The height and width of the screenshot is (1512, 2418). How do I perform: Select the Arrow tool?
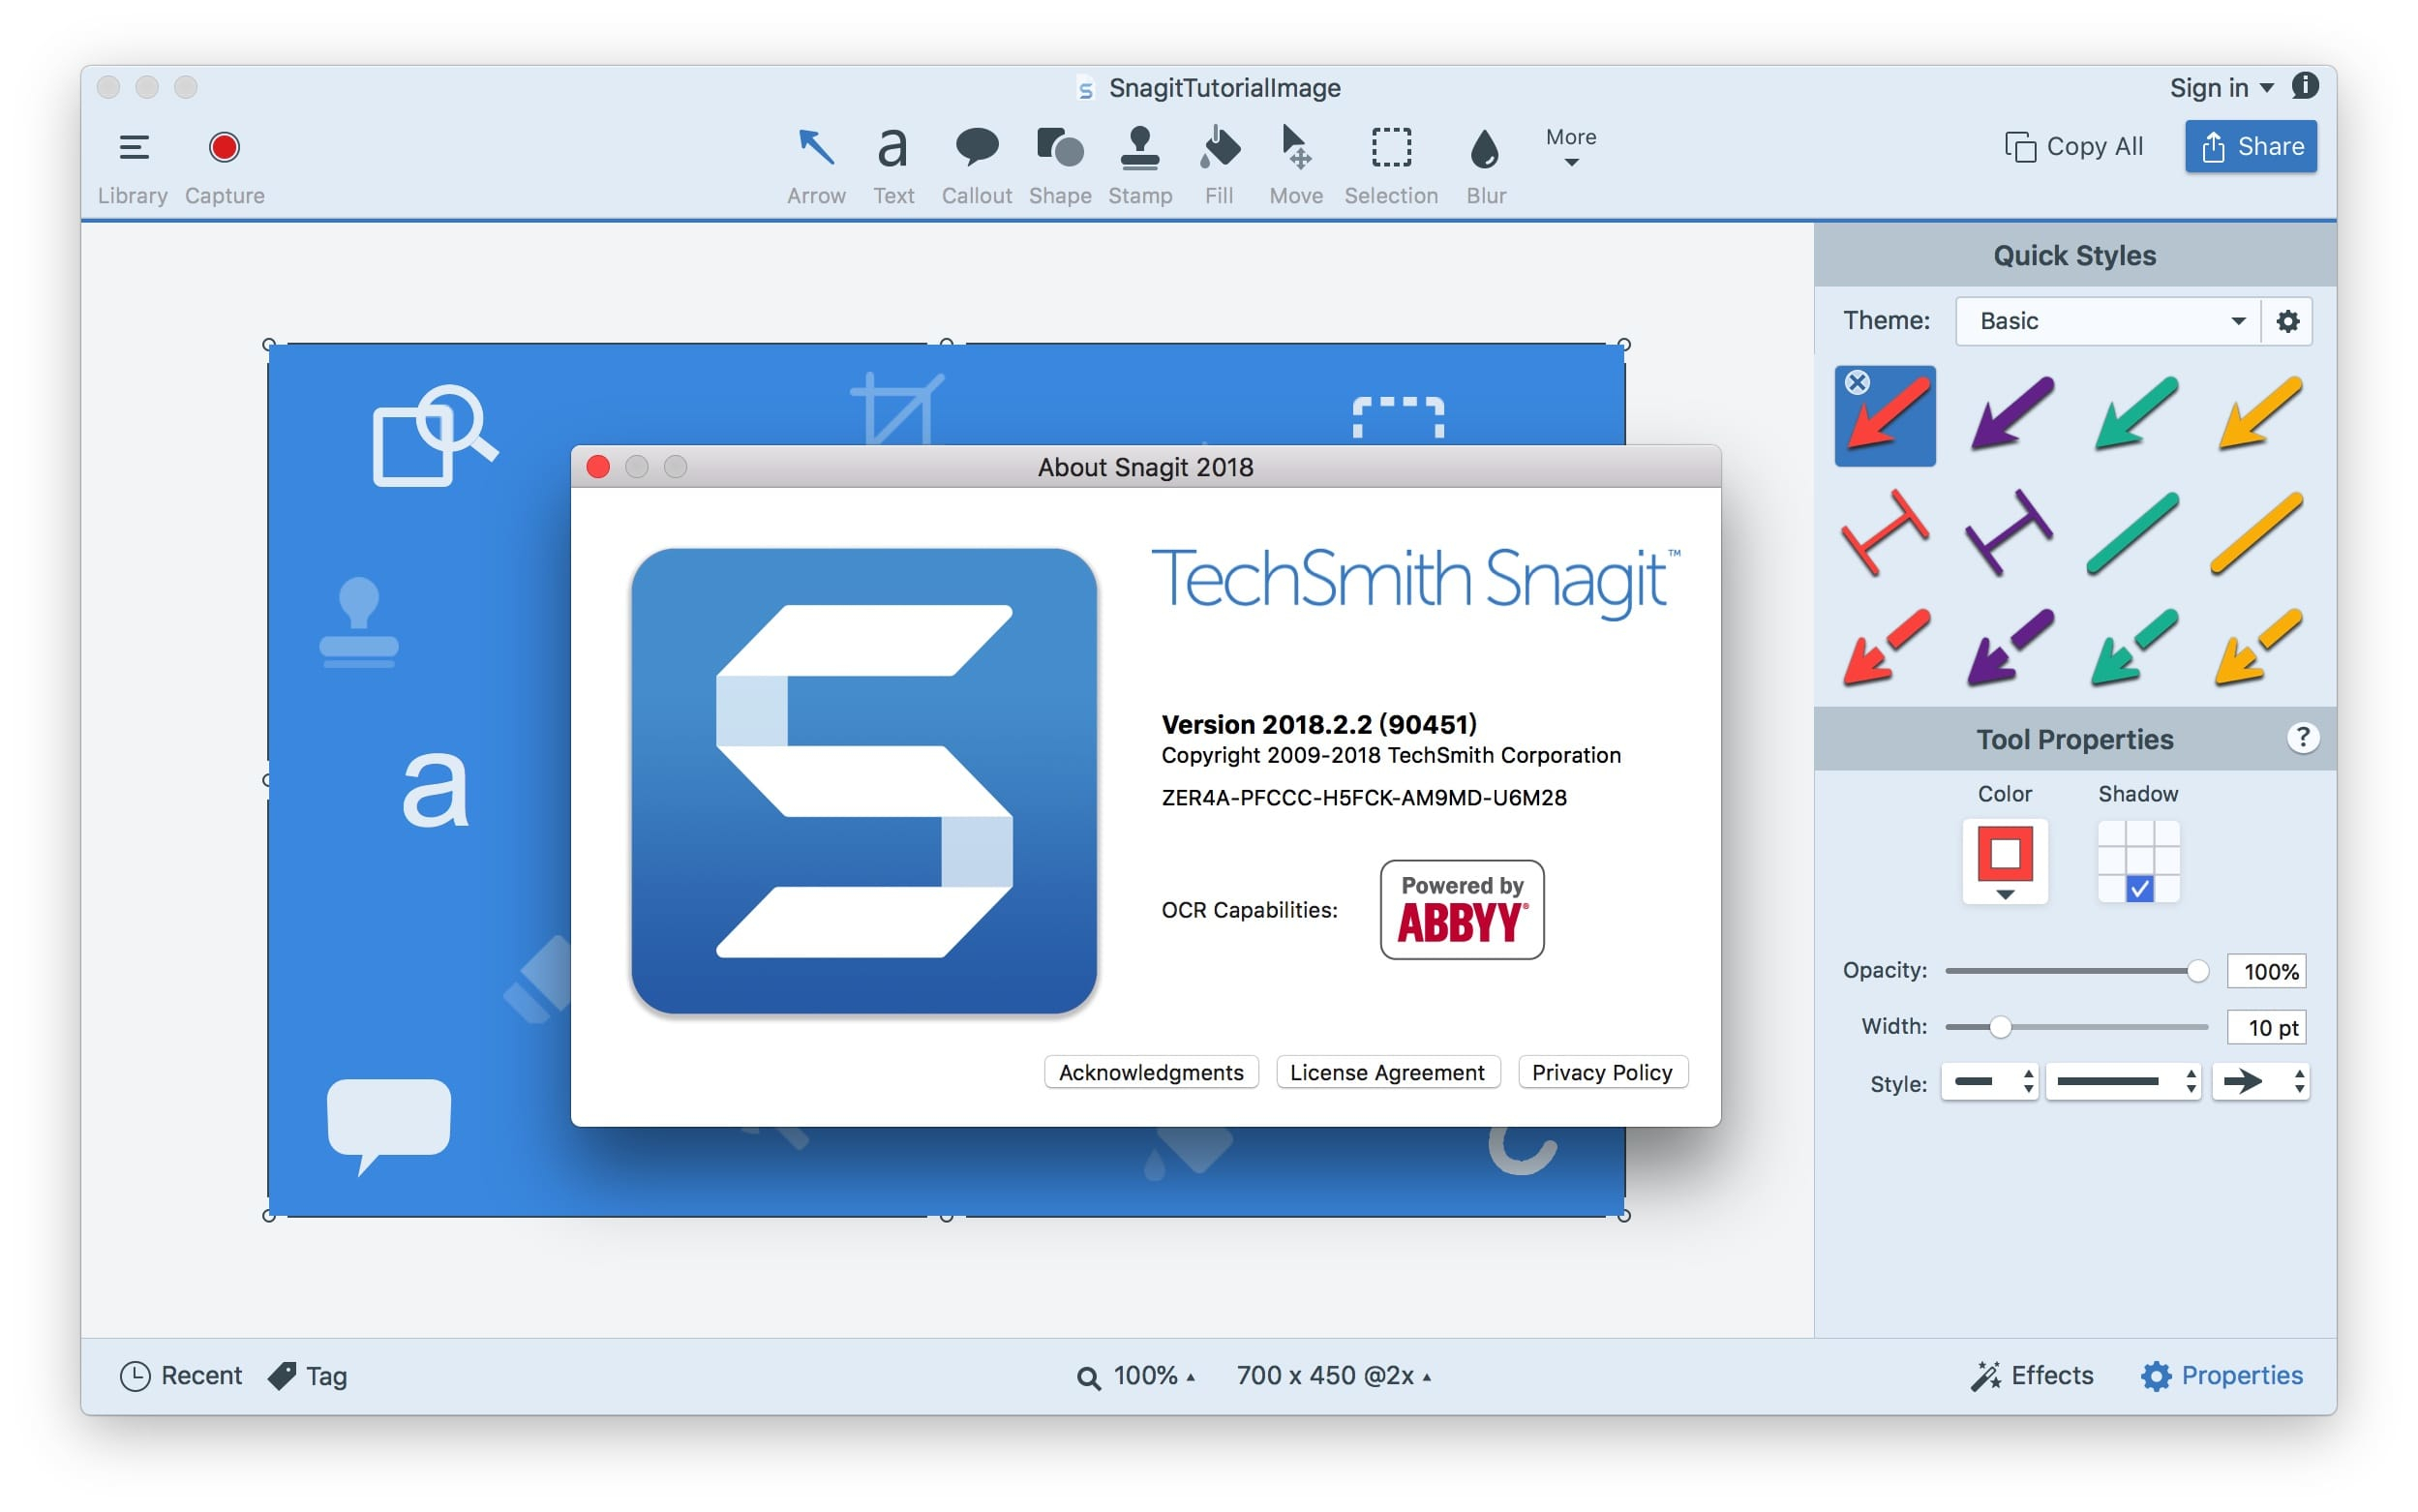tap(816, 164)
